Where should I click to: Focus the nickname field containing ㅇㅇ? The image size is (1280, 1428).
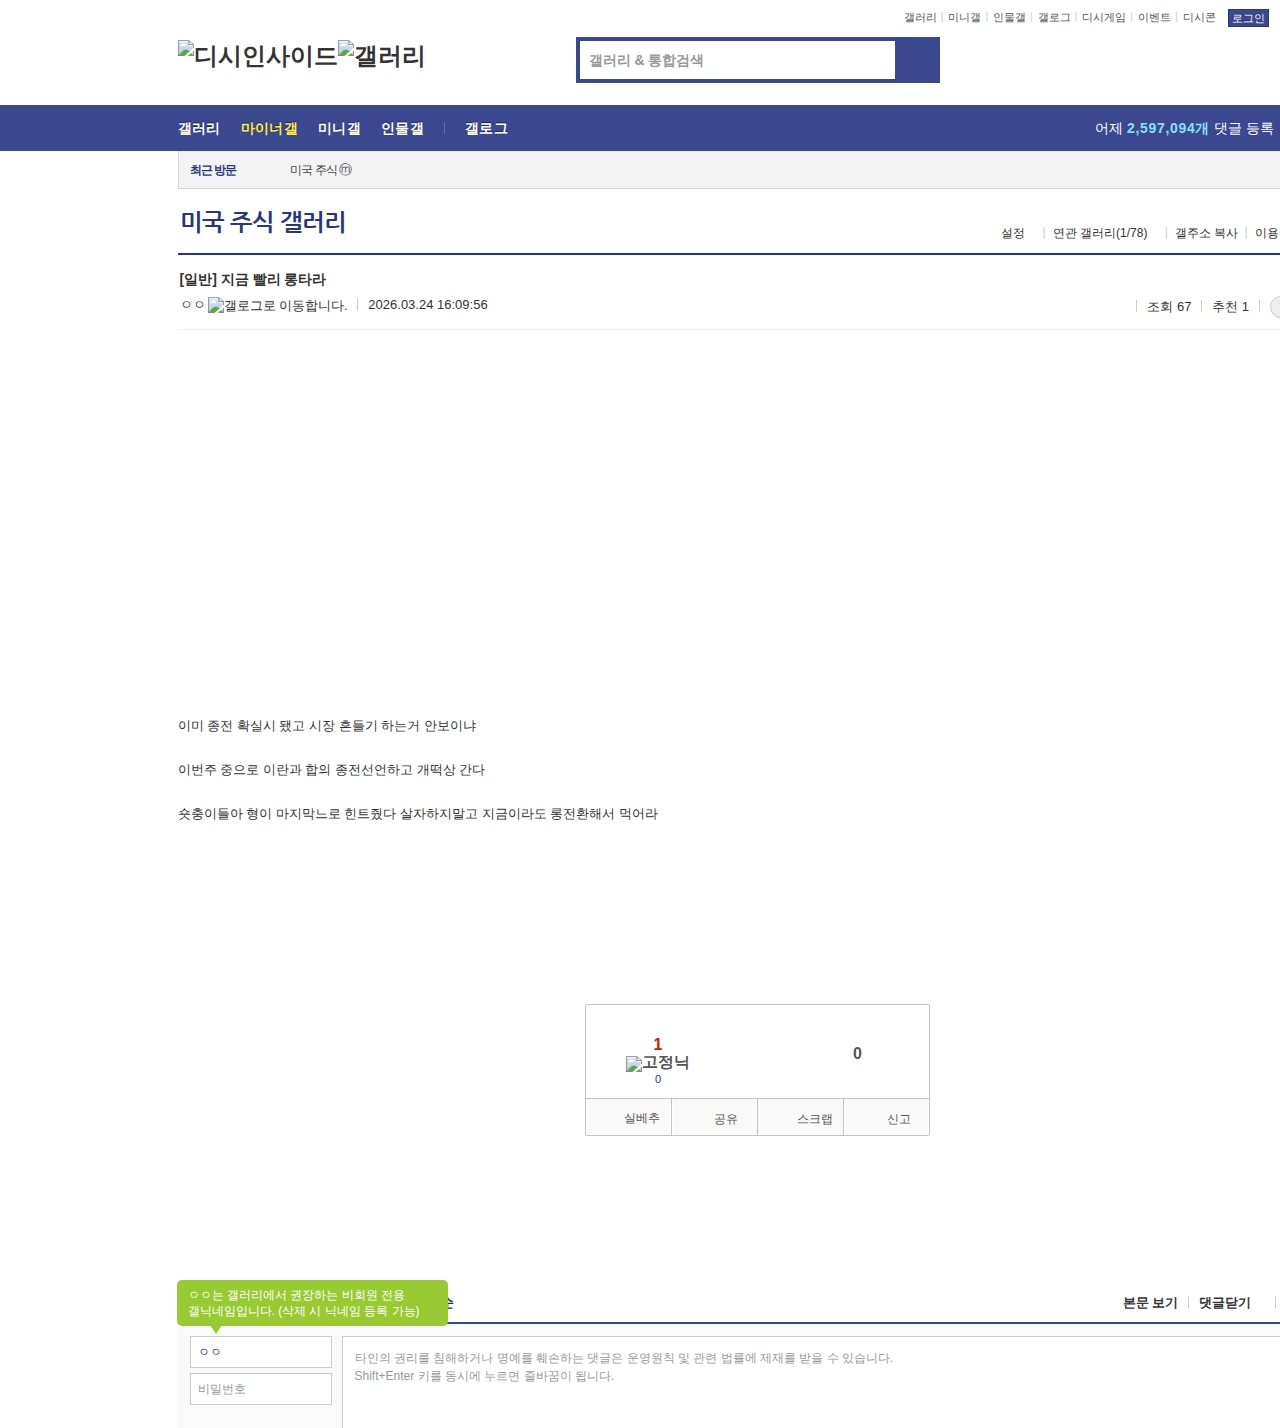tap(261, 1352)
